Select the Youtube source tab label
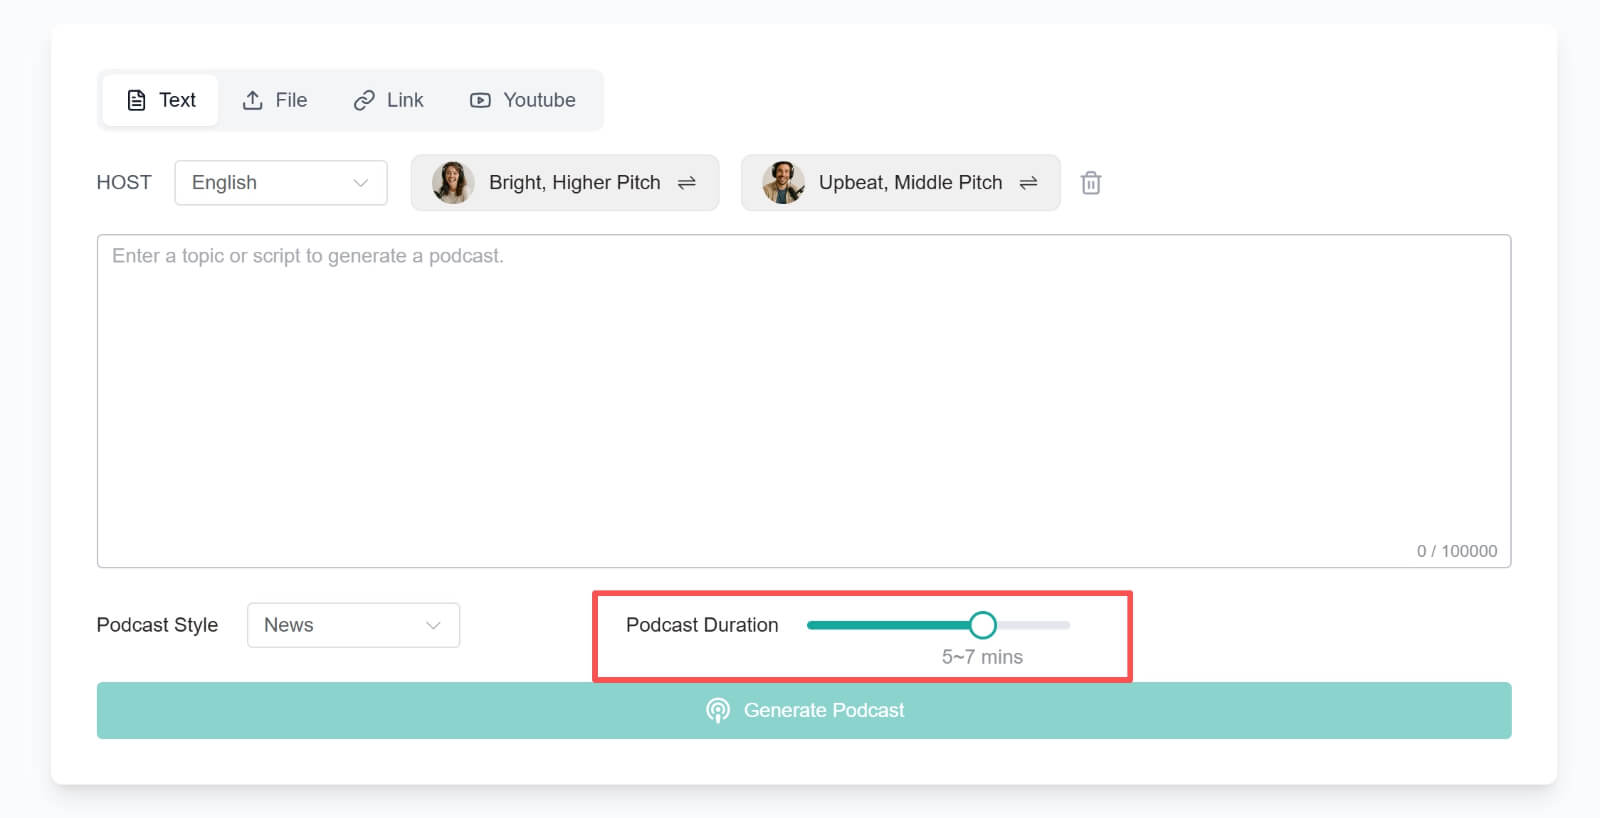 click(539, 100)
